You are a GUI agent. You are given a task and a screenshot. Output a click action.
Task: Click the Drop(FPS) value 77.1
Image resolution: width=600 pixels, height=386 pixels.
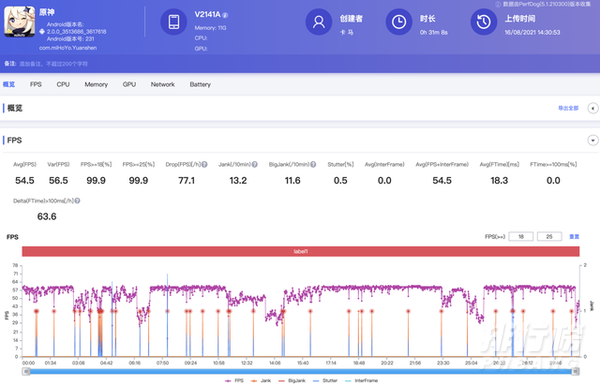pos(186,181)
